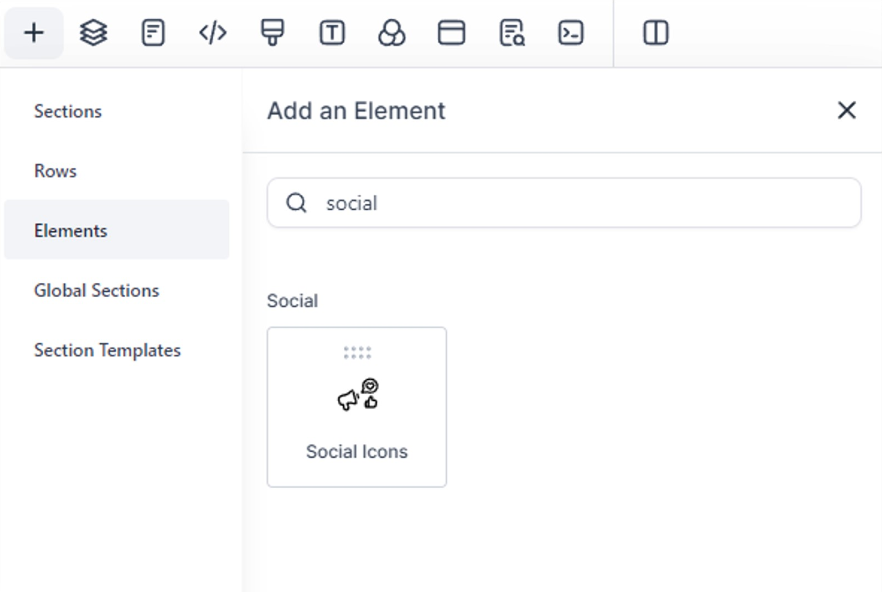This screenshot has height=592, width=882.
Task: Toggle the split panel layout icon
Action: pyautogui.click(x=655, y=33)
